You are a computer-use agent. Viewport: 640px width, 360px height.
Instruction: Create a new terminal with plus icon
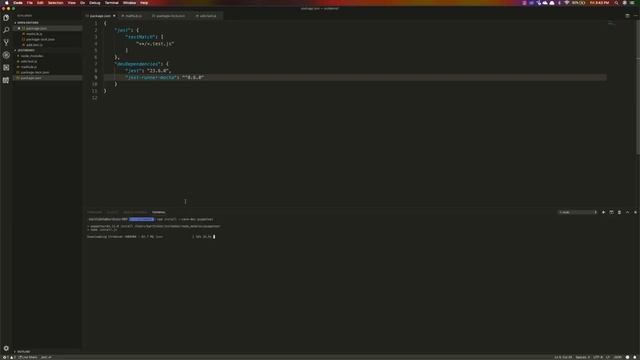tap(603, 212)
